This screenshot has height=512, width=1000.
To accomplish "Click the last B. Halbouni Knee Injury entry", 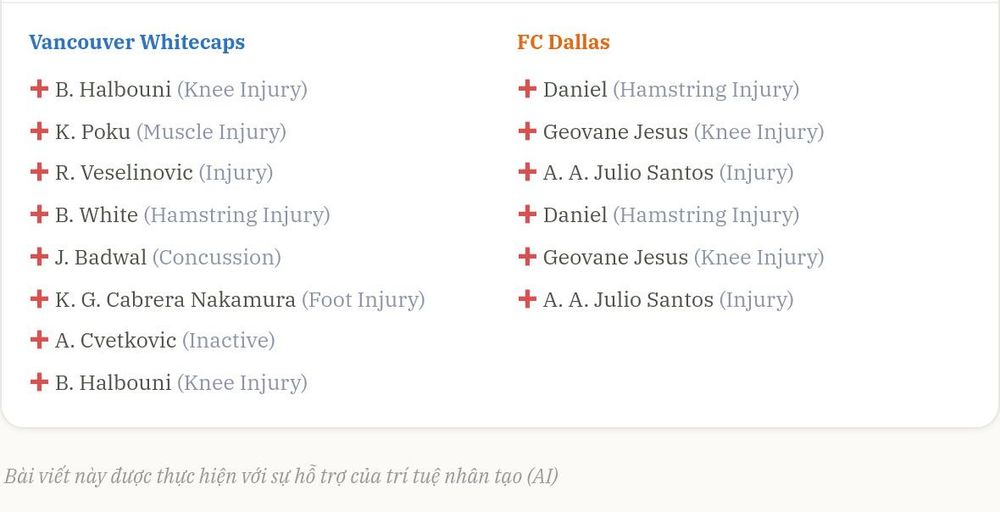I will coord(169,383).
